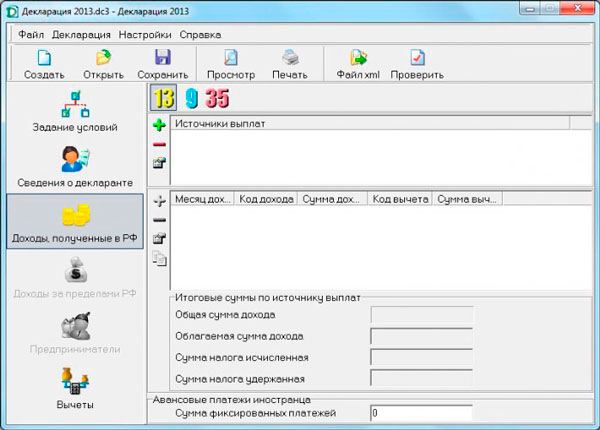Screen dimensions: 600x430
Task: Click the Сумма налога удержанная field
Action: coord(422,379)
